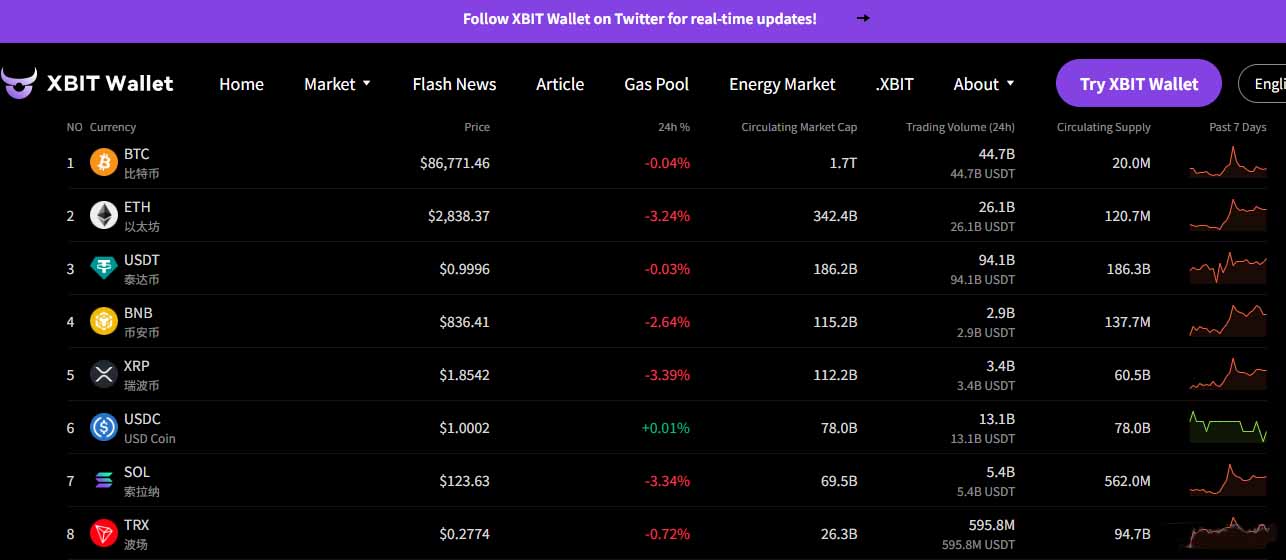The height and width of the screenshot is (560, 1286).
Task: Click the XBIT Wallet bull logo
Action: click(19, 83)
